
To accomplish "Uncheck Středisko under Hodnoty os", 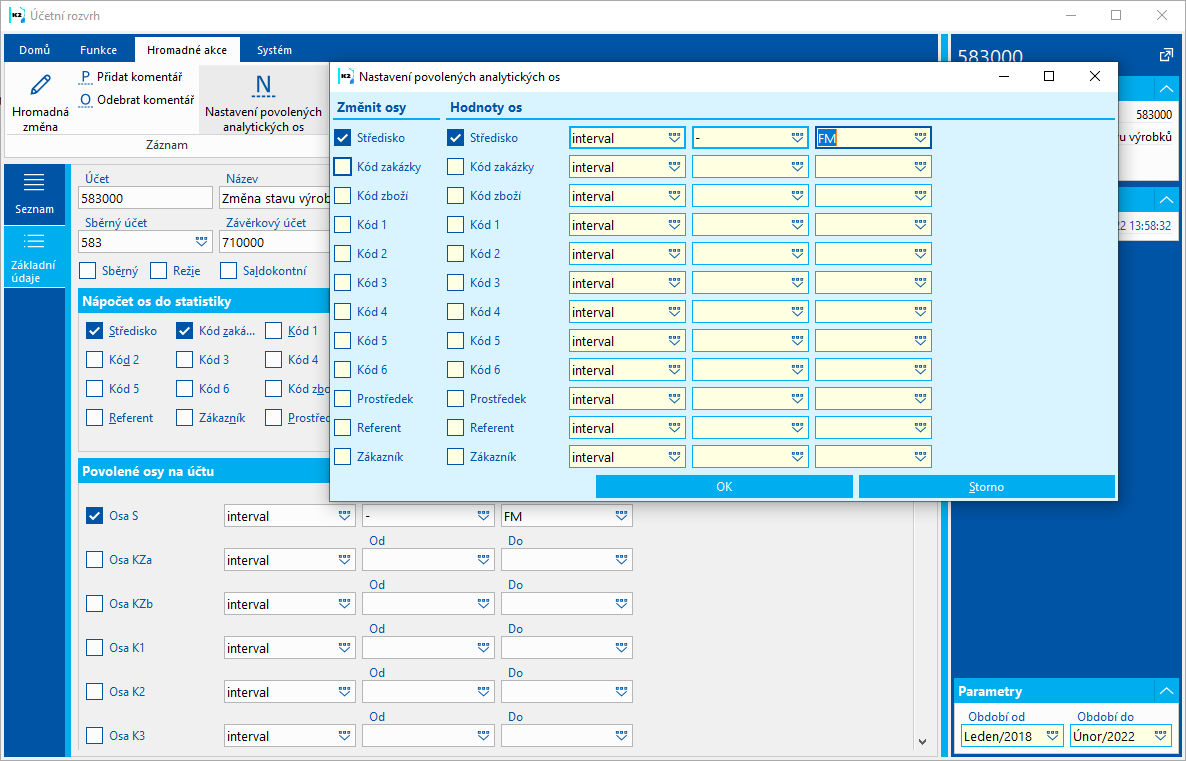I will coord(456,138).
